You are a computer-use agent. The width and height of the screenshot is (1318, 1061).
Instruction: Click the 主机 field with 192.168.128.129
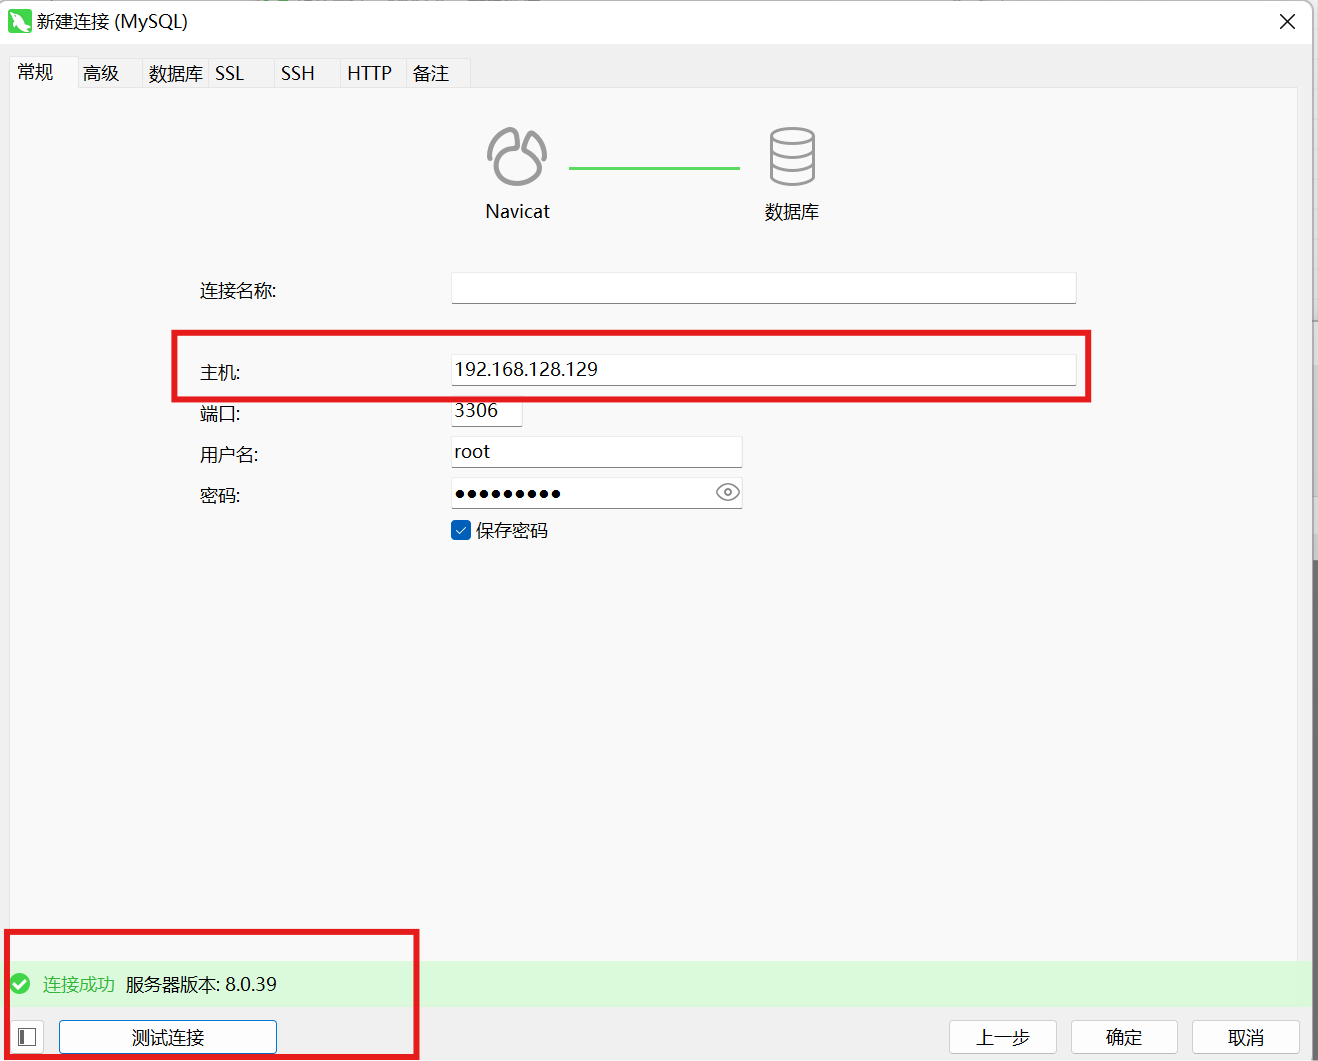(x=763, y=369)
